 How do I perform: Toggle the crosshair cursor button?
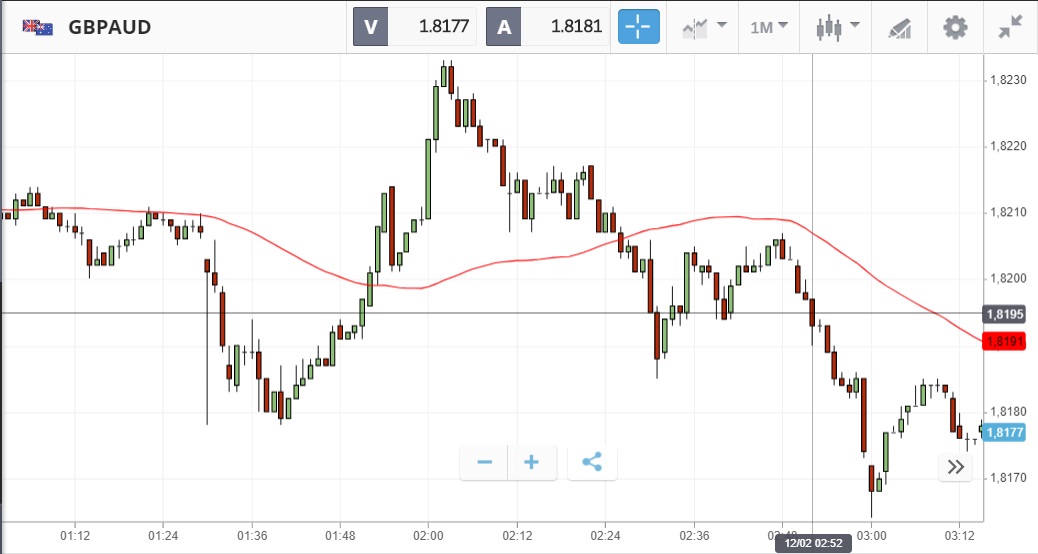[639, 27]
